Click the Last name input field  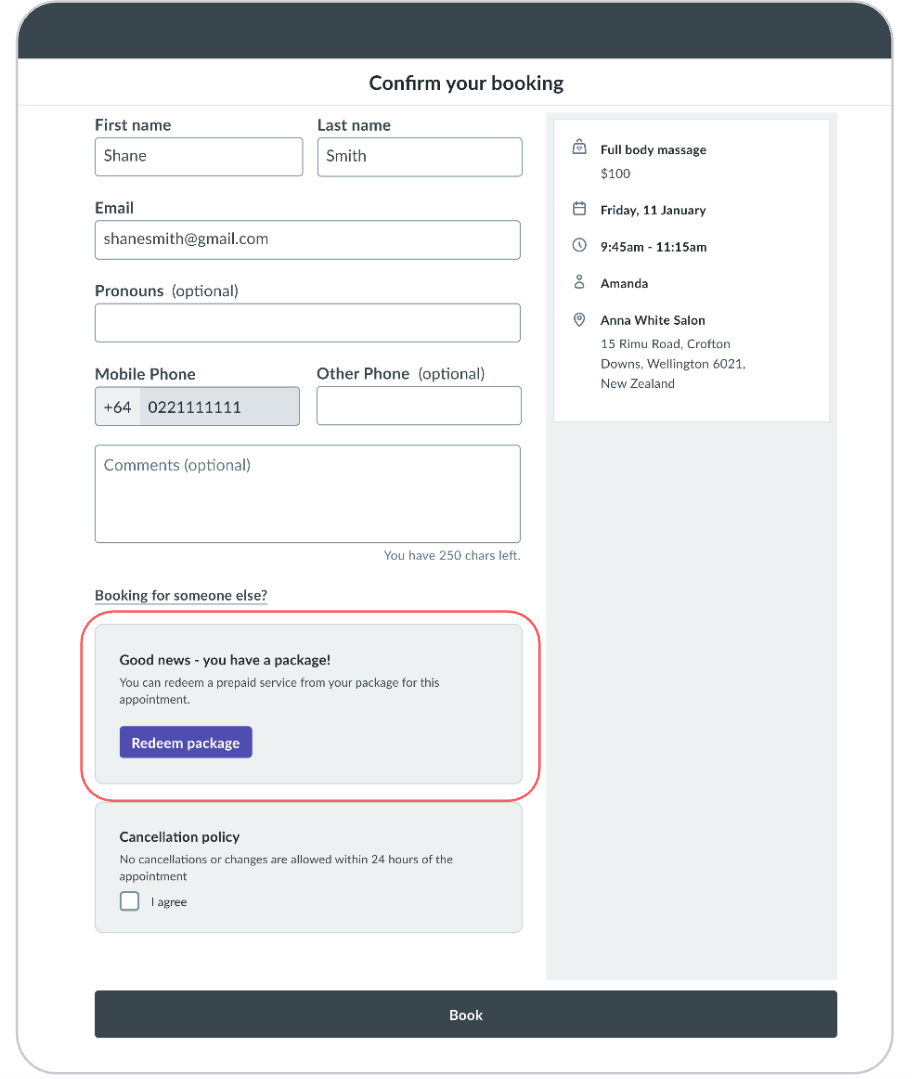(419, 157)
